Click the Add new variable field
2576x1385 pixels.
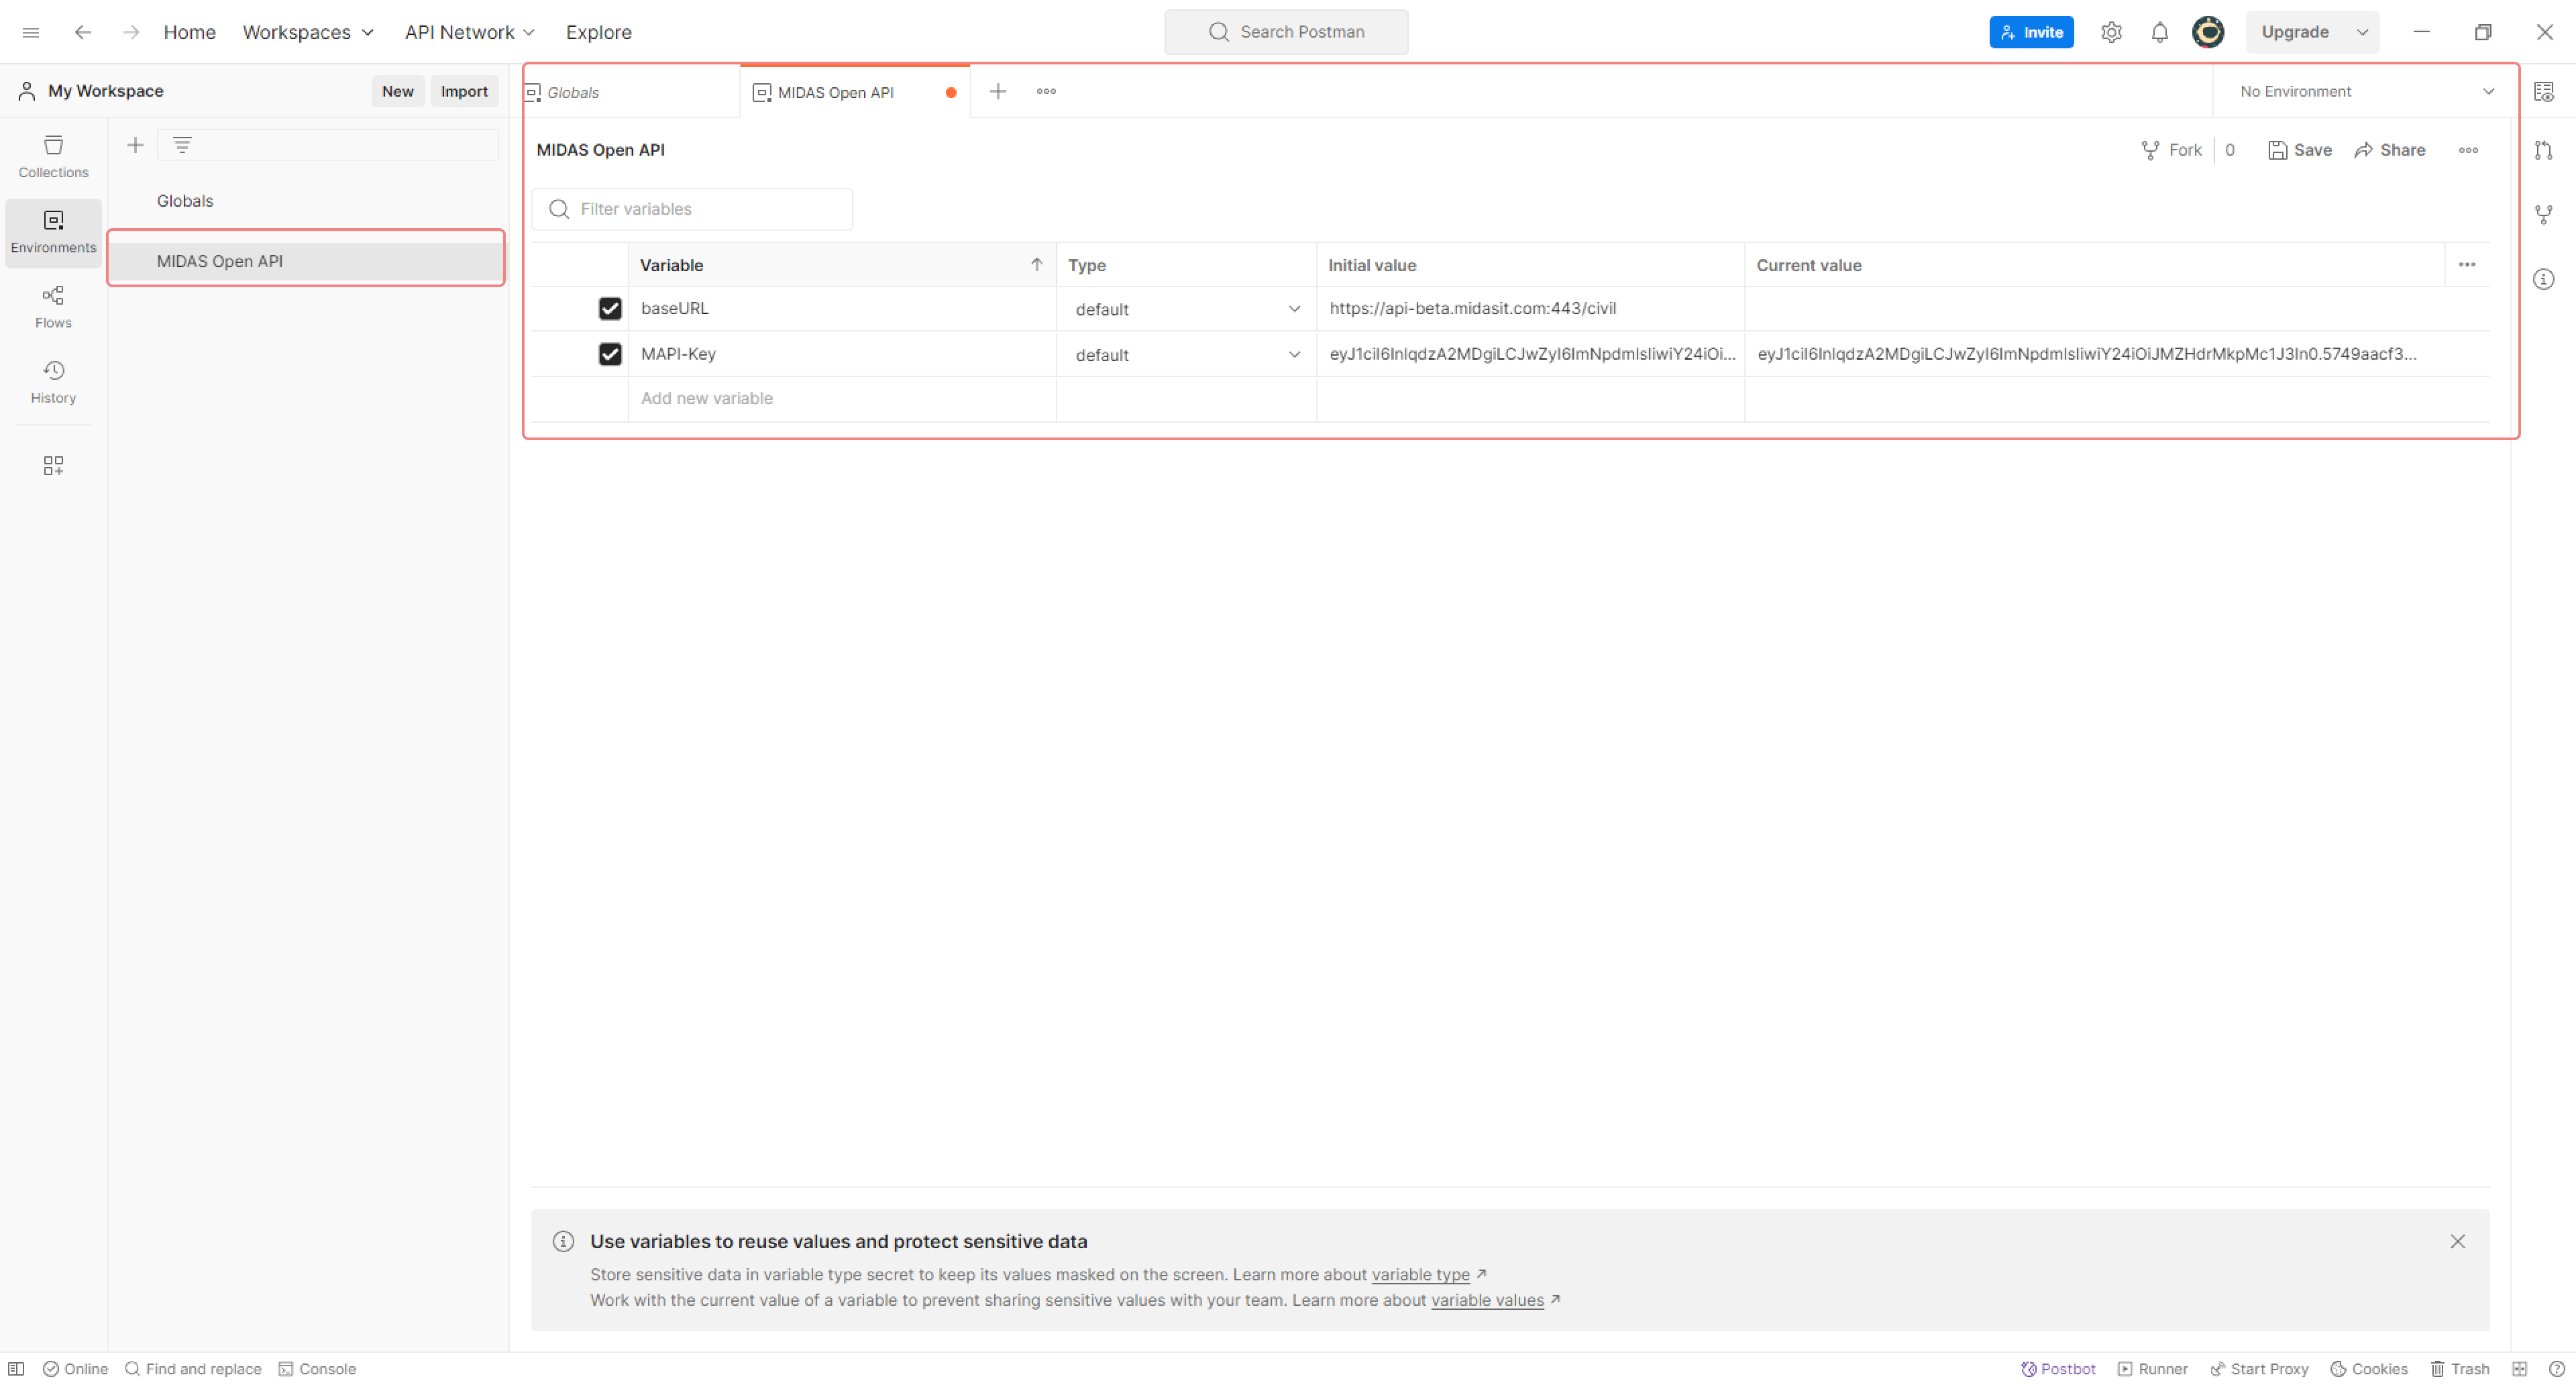tap(841, 398)
